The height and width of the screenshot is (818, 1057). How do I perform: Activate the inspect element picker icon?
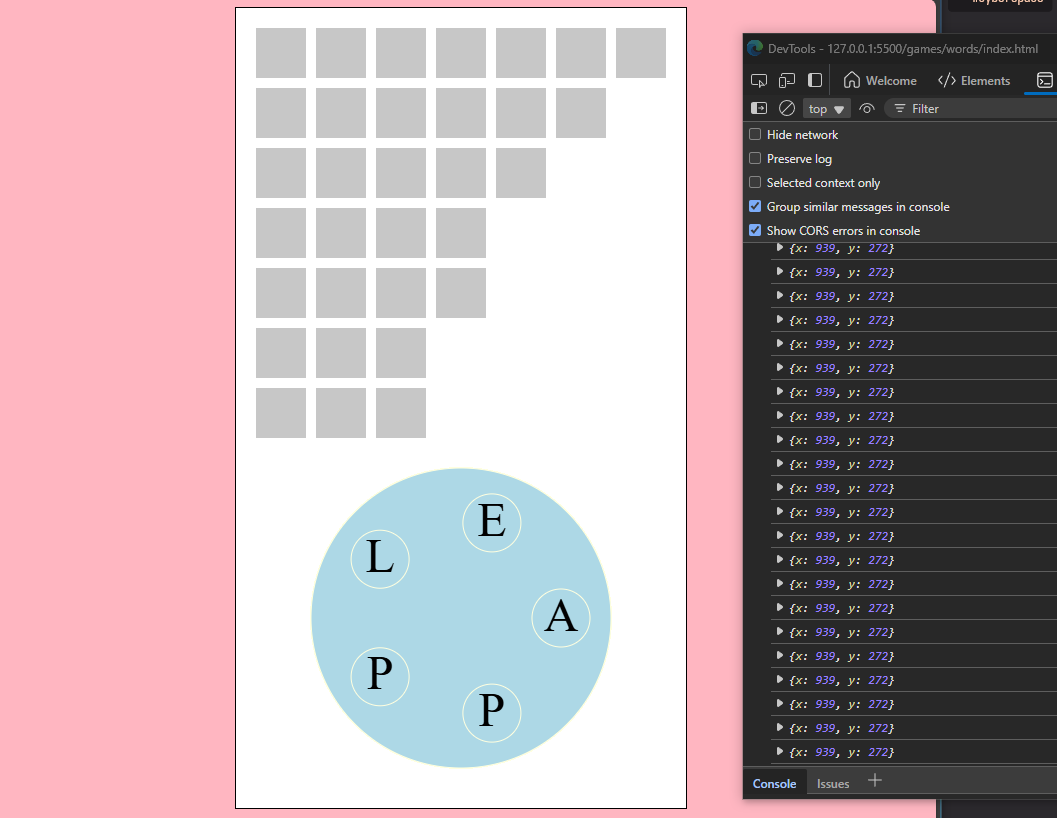758,81
